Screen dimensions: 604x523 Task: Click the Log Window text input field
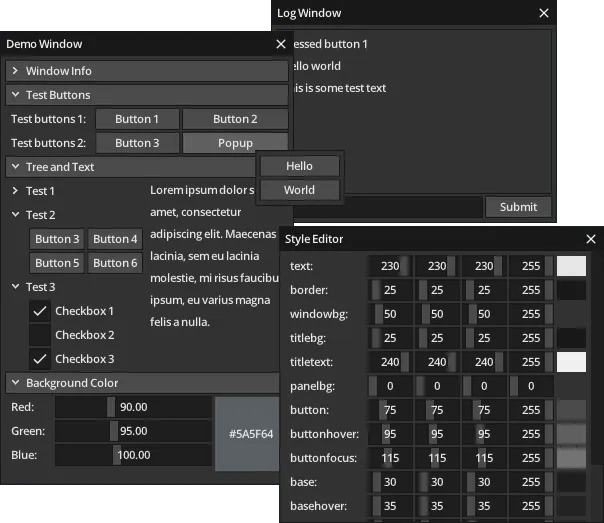coord(388,207)
